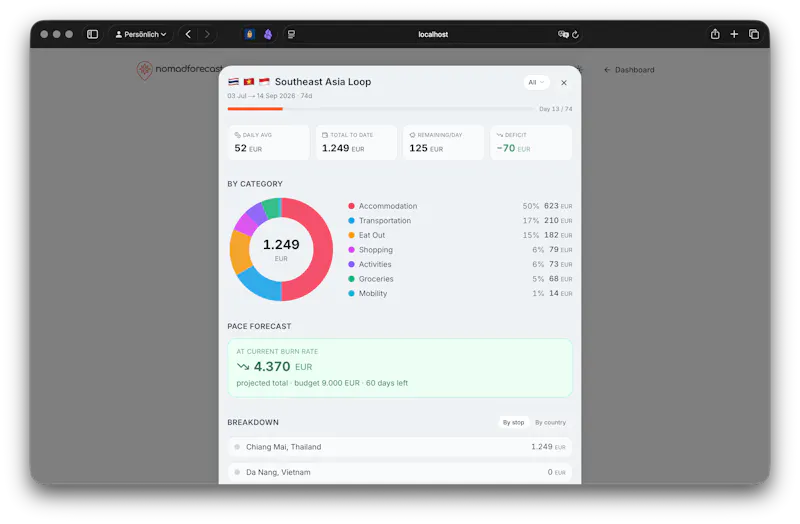Viewport: 800px width, 524px height.
Task: Click the red Accommodation legend dot
Action: click(352, 206)
